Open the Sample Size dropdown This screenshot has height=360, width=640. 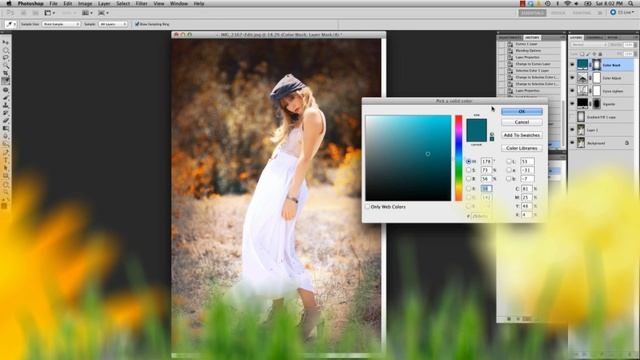point(61,24)
